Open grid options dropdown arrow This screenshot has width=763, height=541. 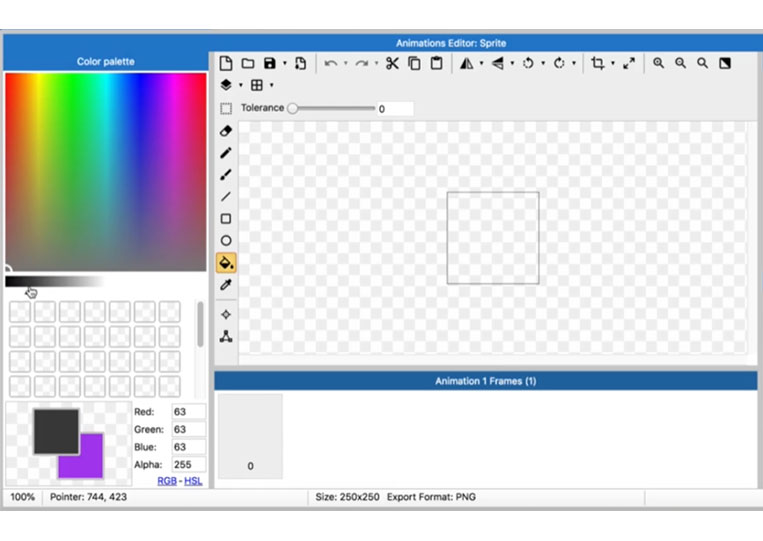pyautogui.click(x=272, y=85)
